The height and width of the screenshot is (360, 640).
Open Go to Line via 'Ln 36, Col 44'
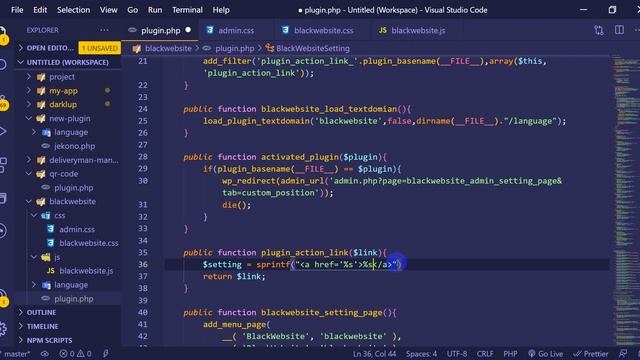pyautogui.click(x=374, y=354)
